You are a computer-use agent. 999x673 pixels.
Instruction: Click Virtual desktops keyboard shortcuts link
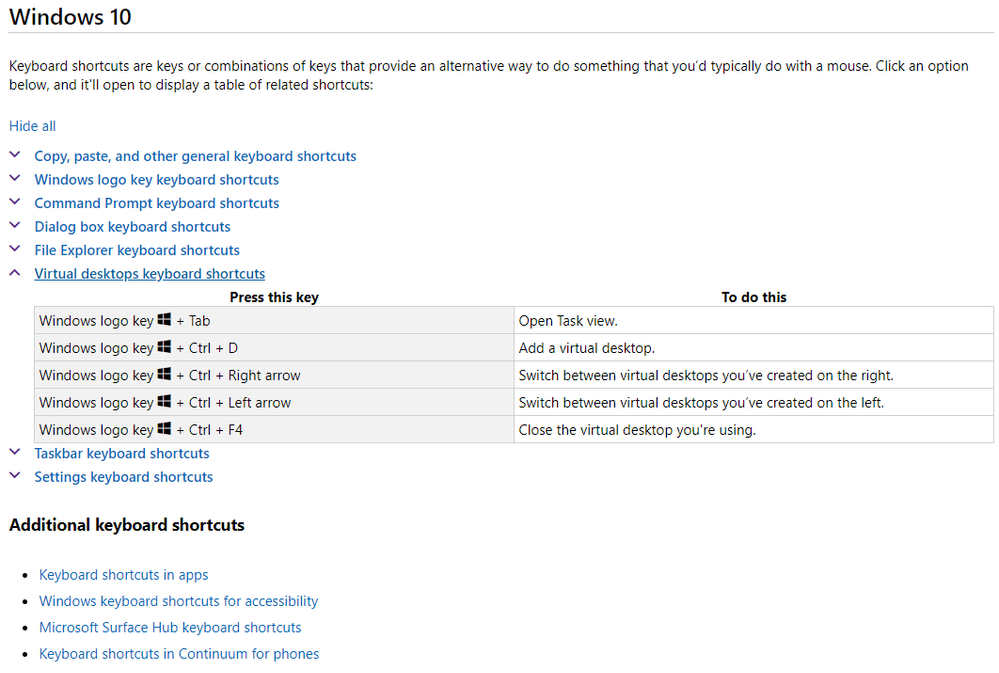click(150, 274)
